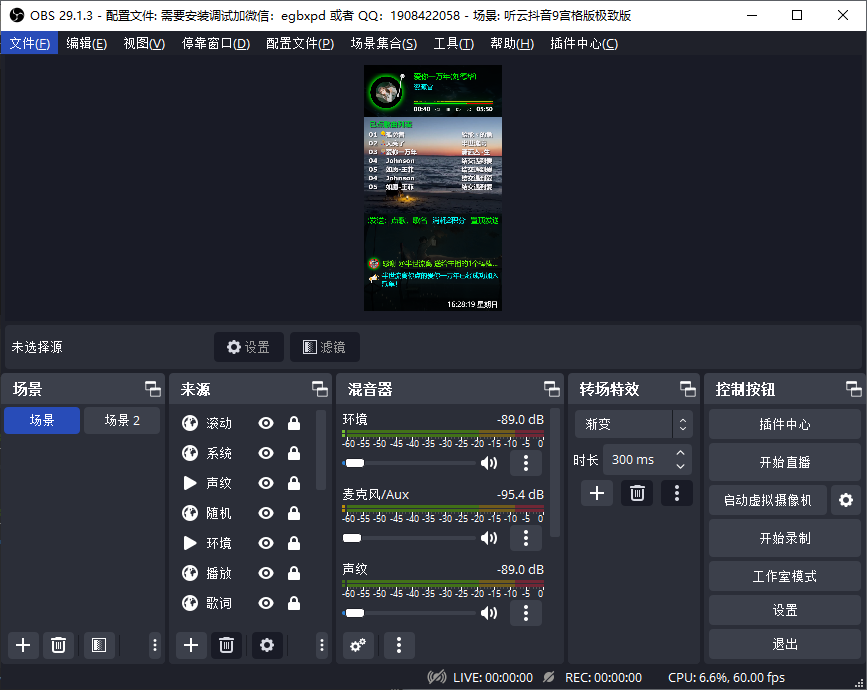The height and width of the screenshot is (690, 867).
Task: Unlock the 歌词 source lock icon
Action: click(x=294, y=604)
